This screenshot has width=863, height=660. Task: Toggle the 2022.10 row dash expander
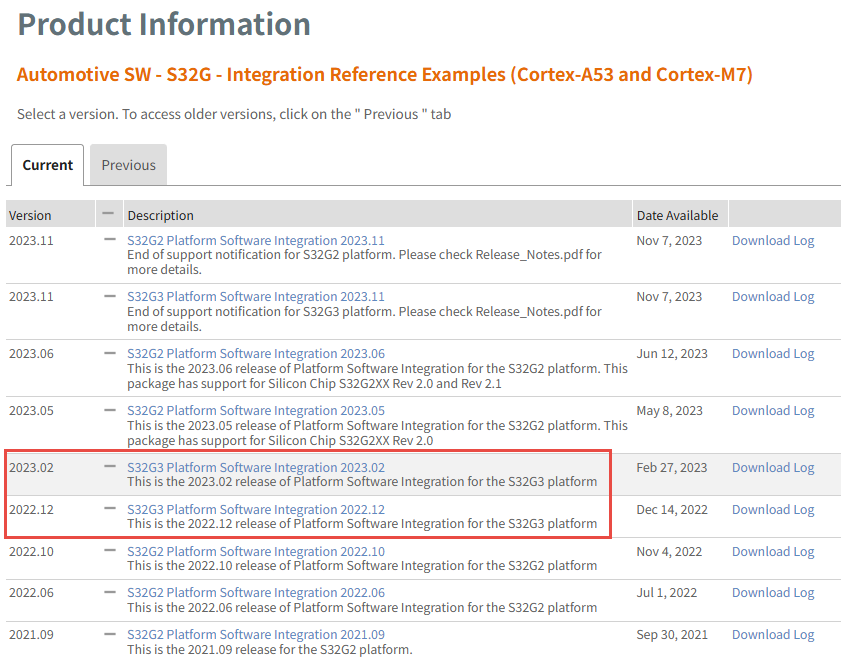pyautogui.click(x=110, y=550)
